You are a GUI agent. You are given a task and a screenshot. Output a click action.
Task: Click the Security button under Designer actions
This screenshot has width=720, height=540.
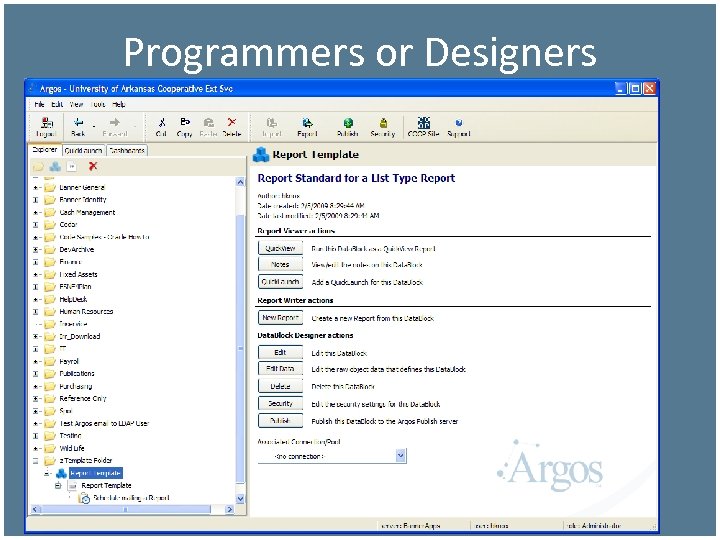[x=280, y=403]
